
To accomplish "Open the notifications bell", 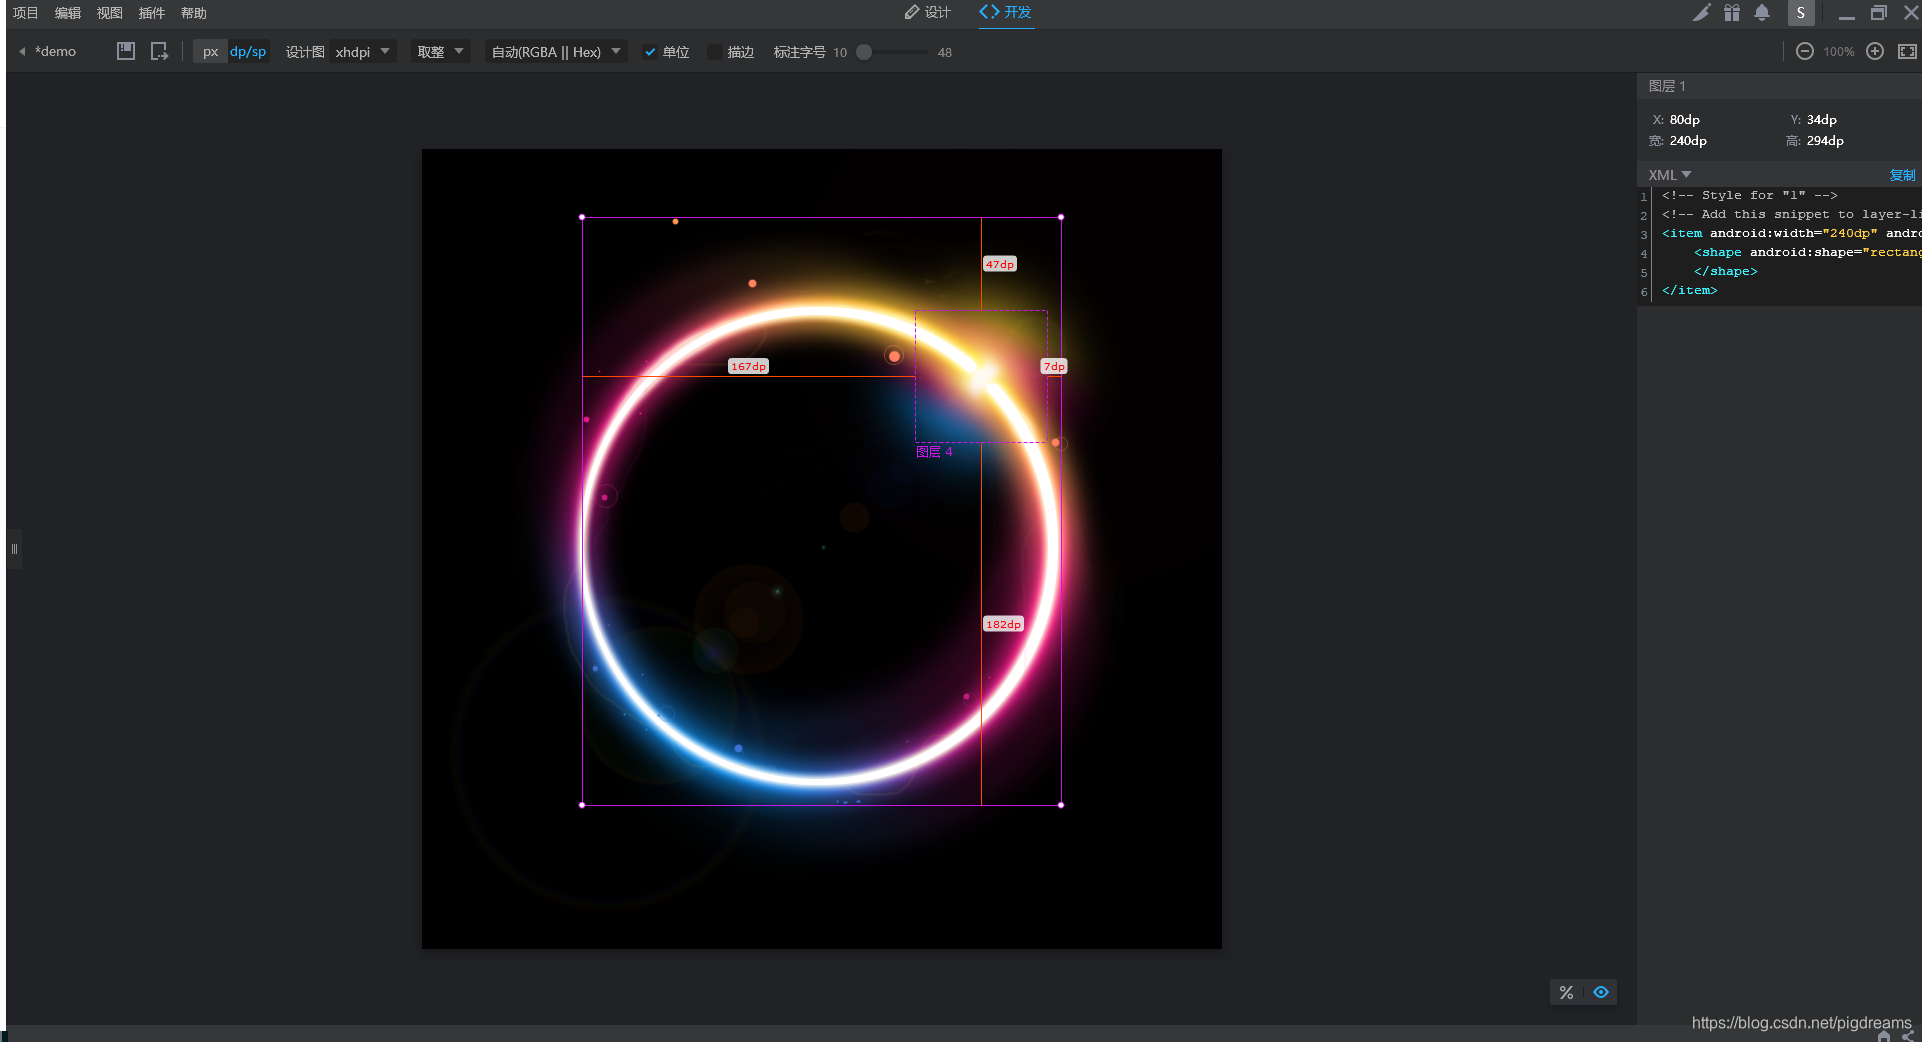I will pos(1762,13).
